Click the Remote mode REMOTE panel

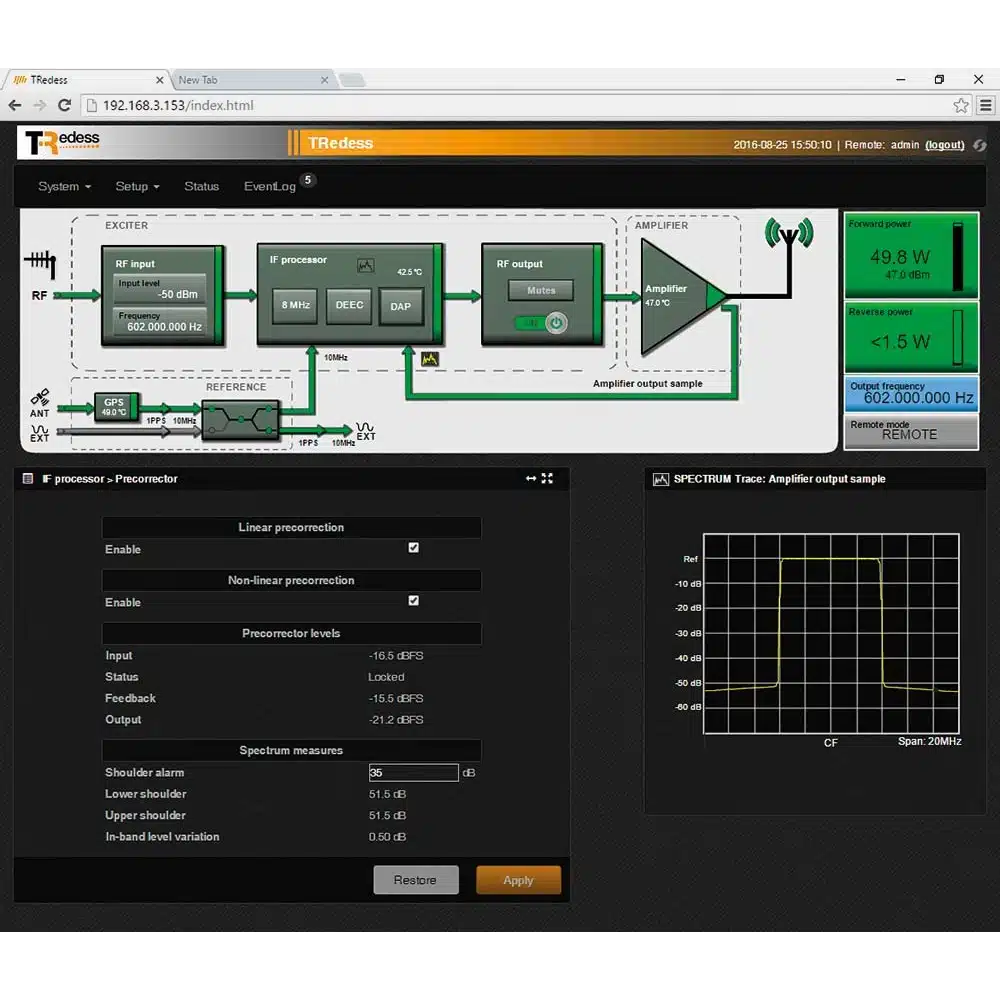point(911,431)
